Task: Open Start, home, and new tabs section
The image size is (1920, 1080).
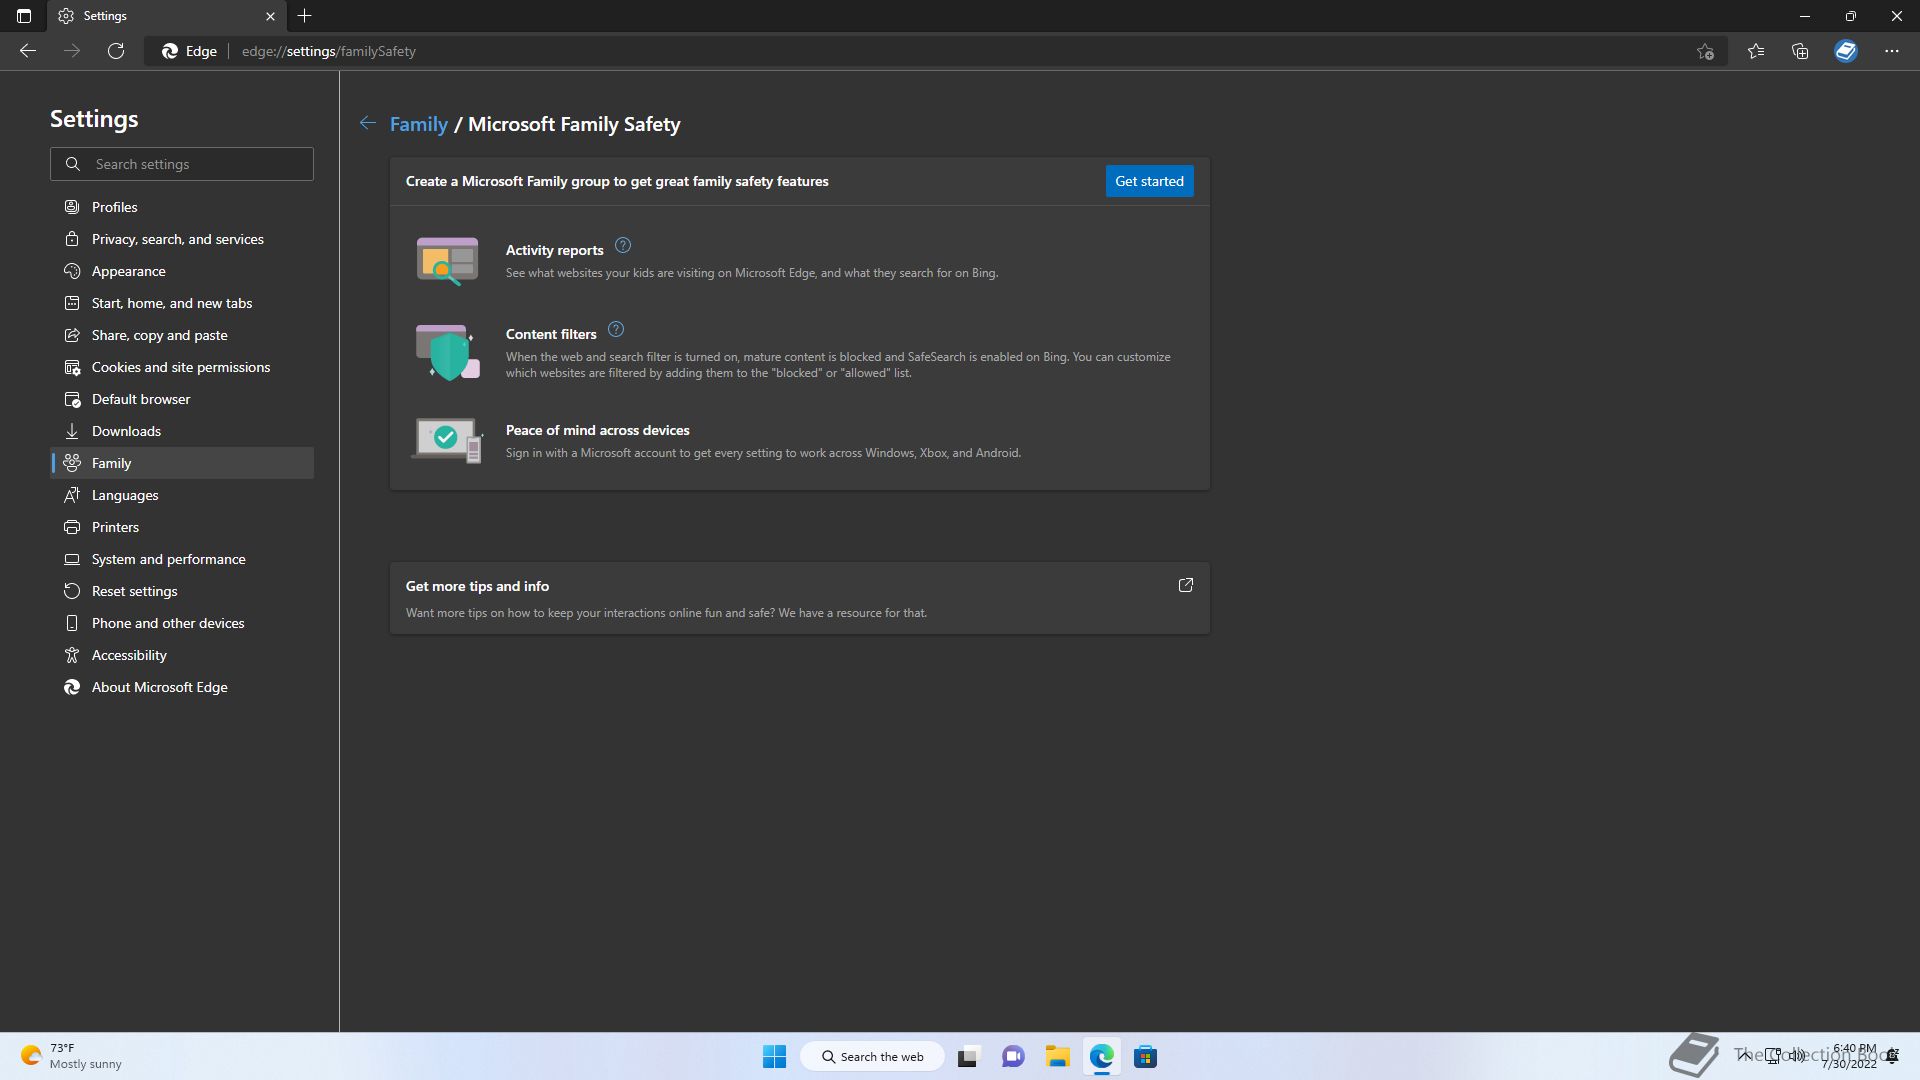Action: click(x=182, y=303)
